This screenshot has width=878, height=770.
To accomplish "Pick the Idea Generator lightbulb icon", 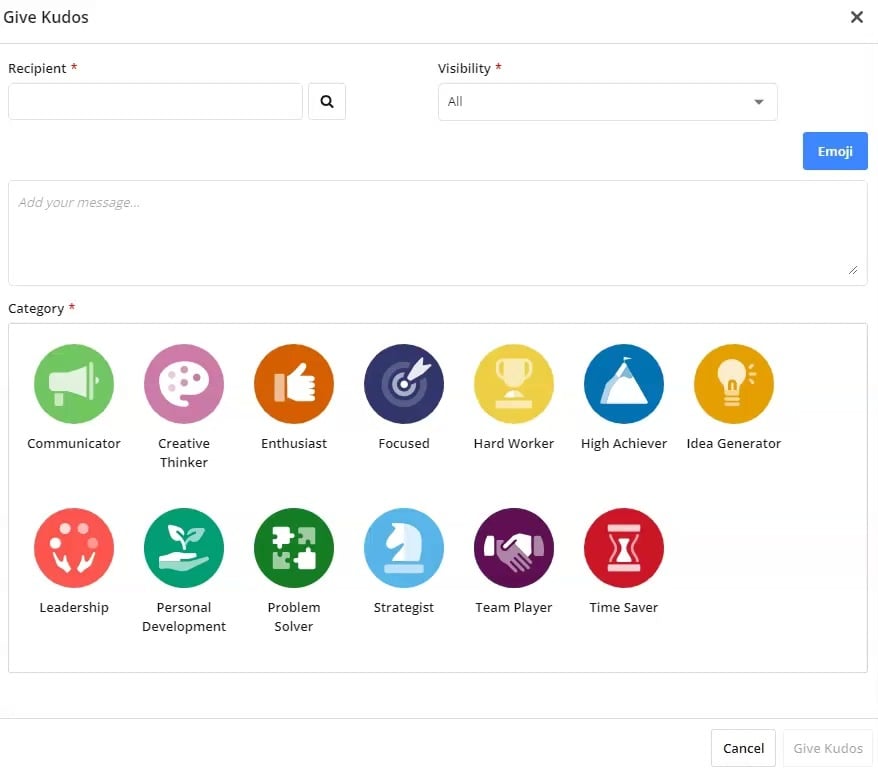I will click(734, 384).
